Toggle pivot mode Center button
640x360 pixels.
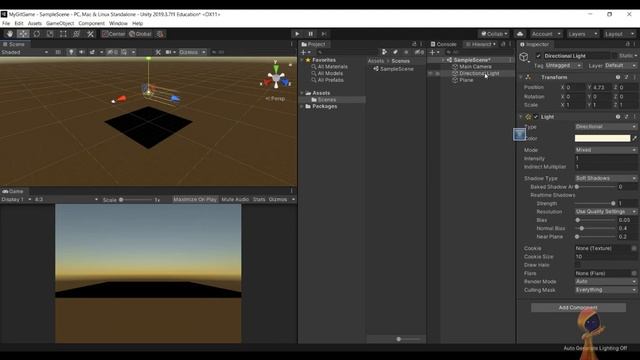113,34
